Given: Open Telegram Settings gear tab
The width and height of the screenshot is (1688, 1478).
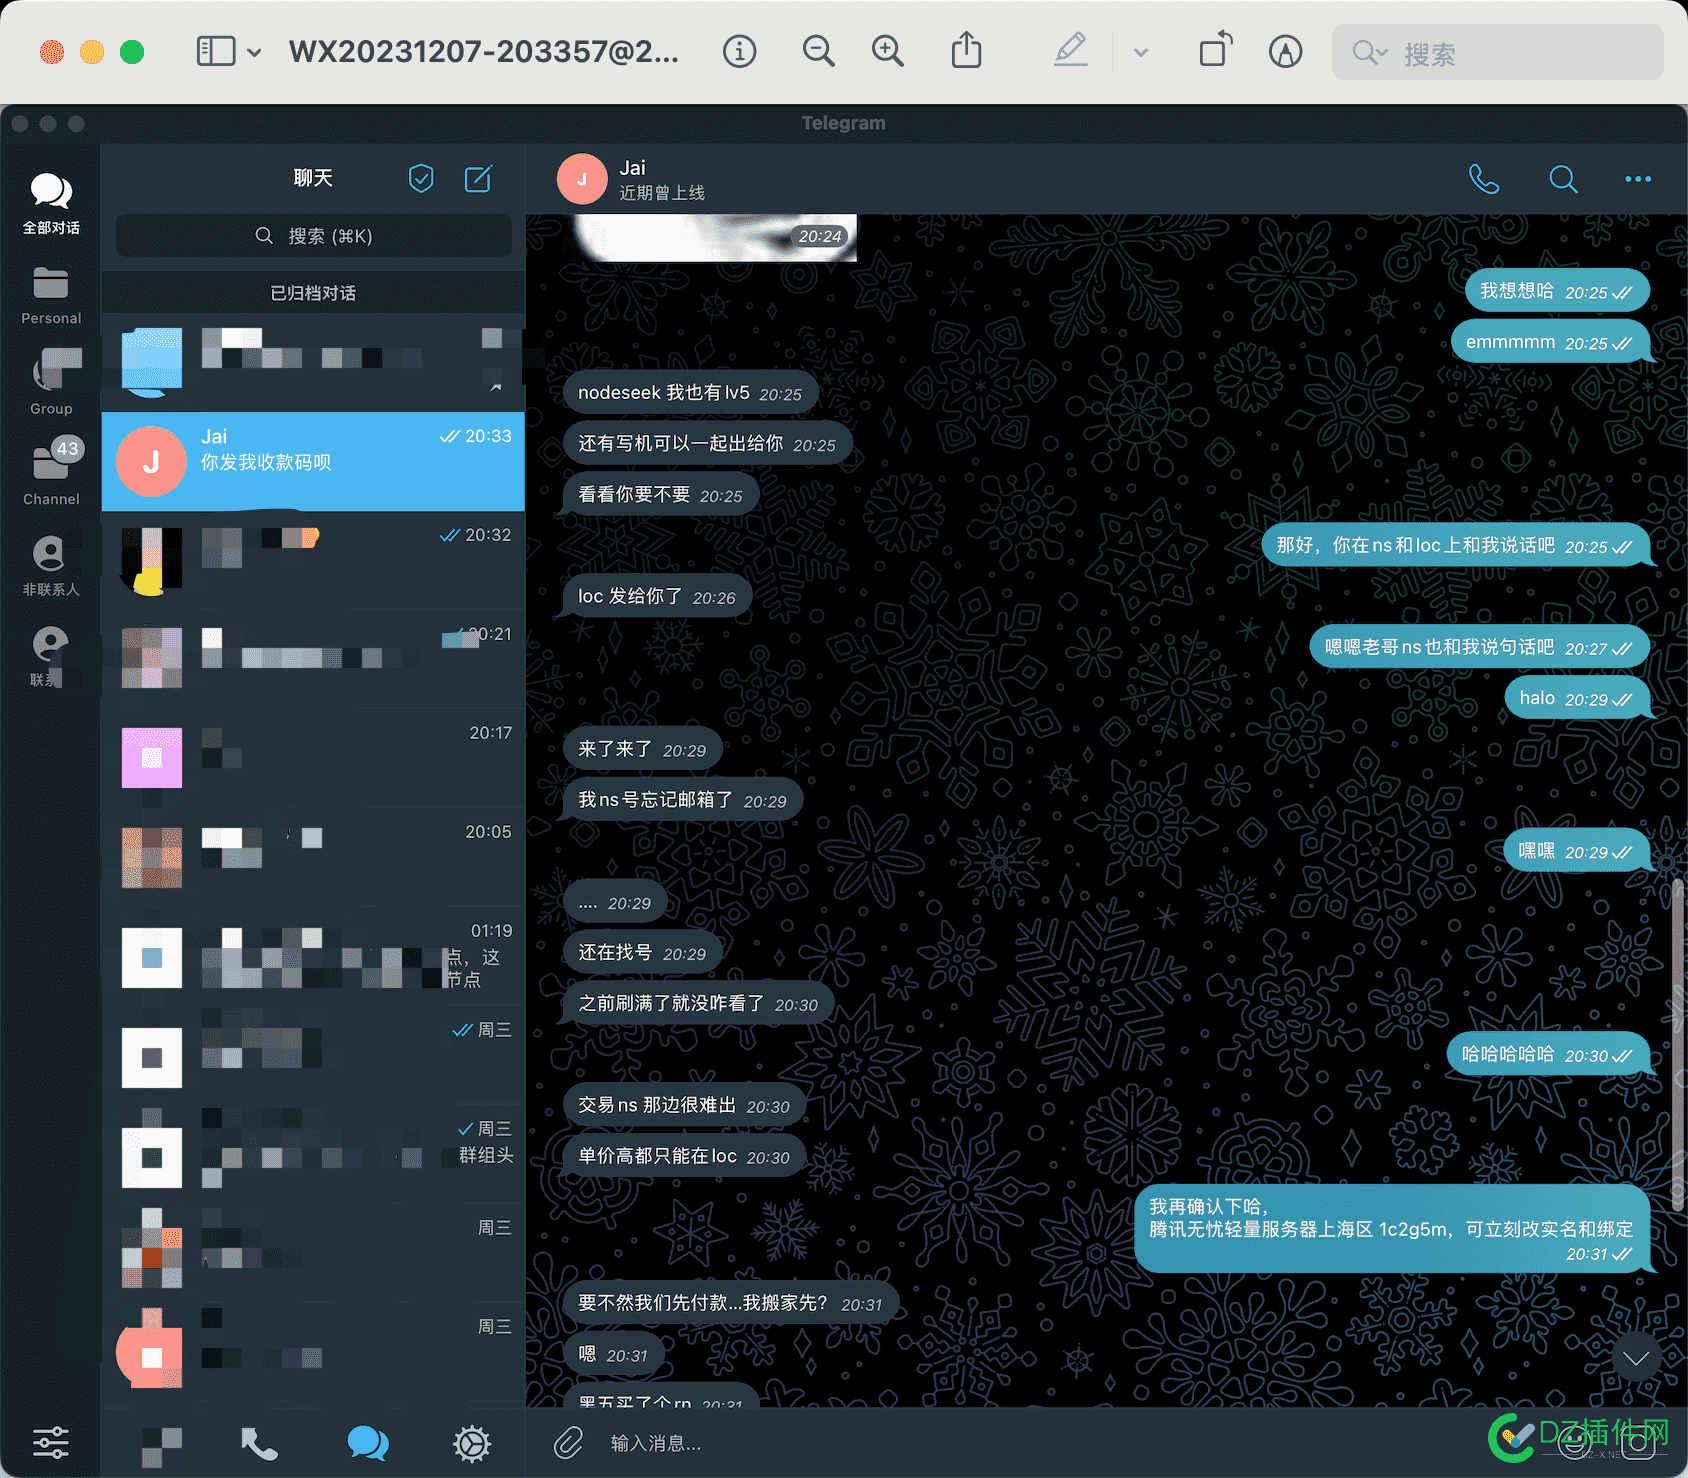Looking at the screenshot, I should [472, 1444].
